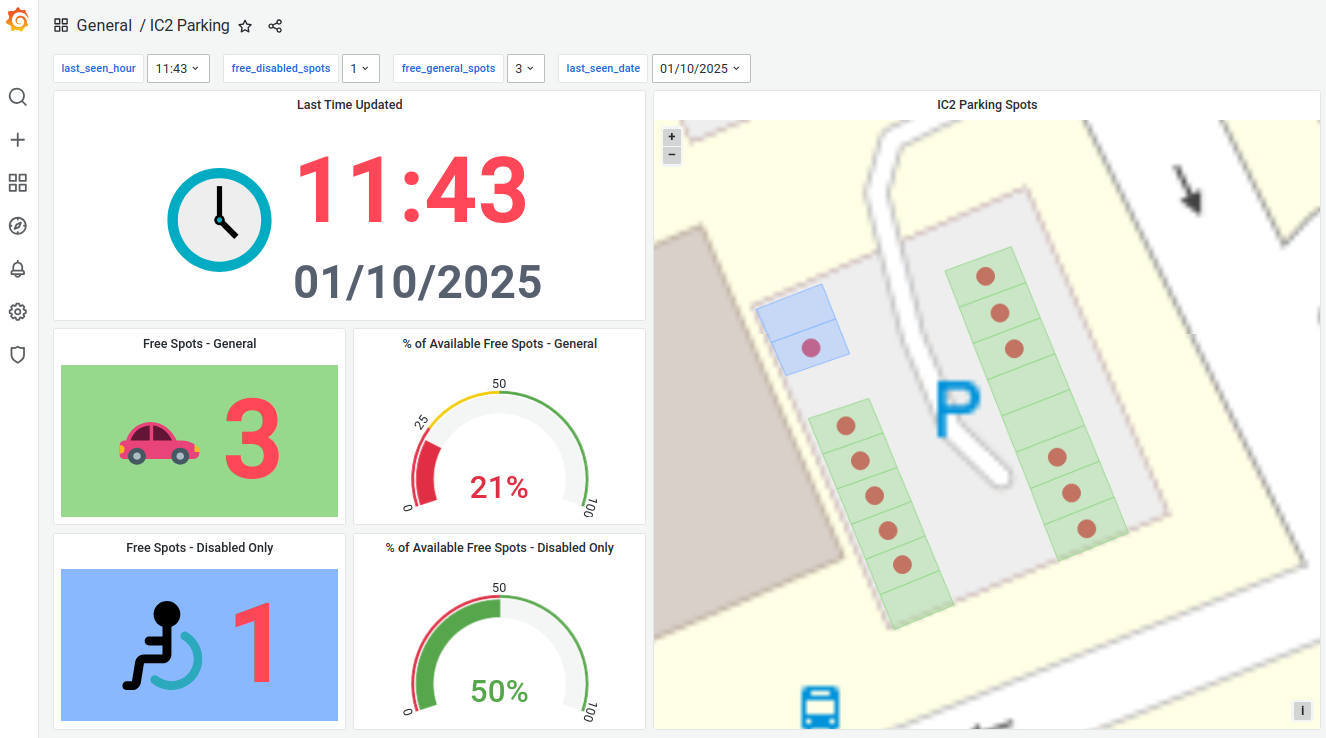This screenshot has height=738, width=1326.
Task: Click the 50% disabled availability gauge
Action: [500, 654]
